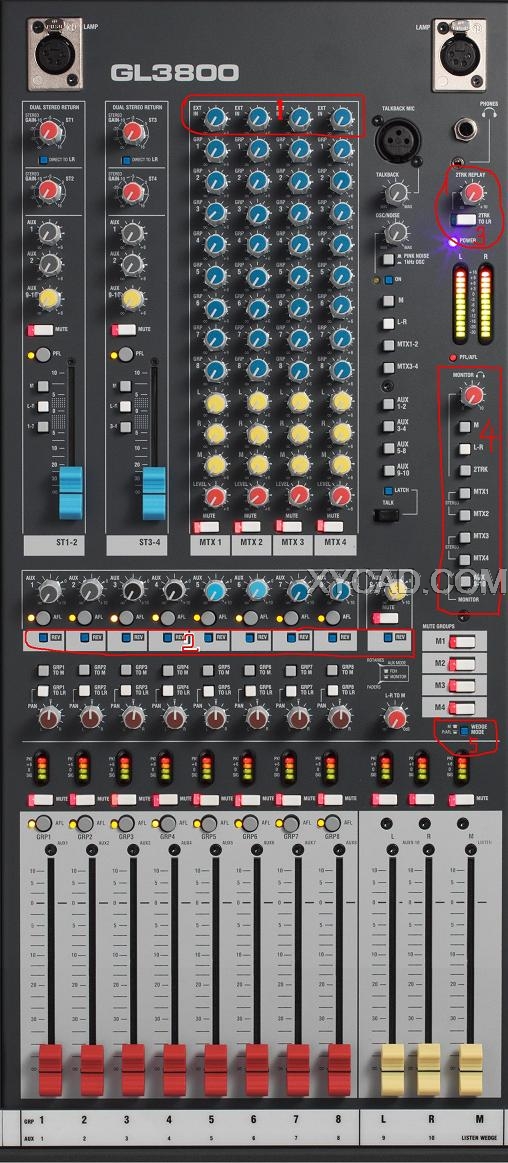Click the L master yellow fader cap

point(393,1069)
